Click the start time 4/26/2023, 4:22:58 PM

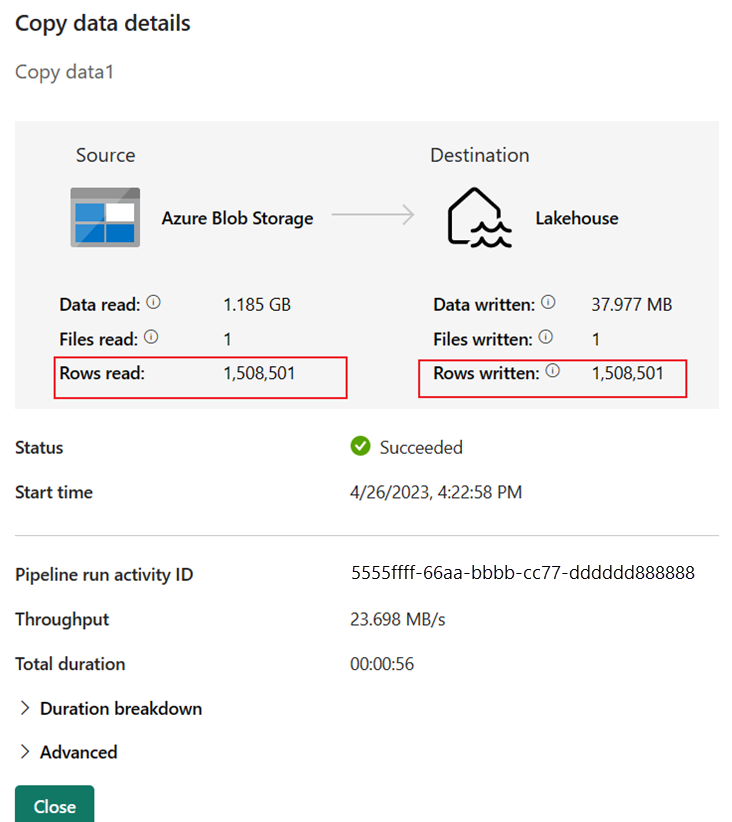[436, 492]
